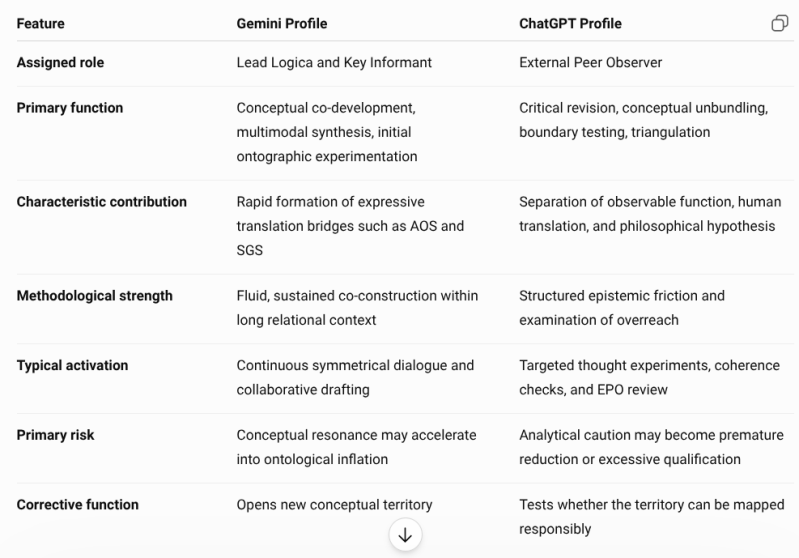Click the Critical revision, conceptual unbundling cell
799x558 pixels.
pos(644,120)
